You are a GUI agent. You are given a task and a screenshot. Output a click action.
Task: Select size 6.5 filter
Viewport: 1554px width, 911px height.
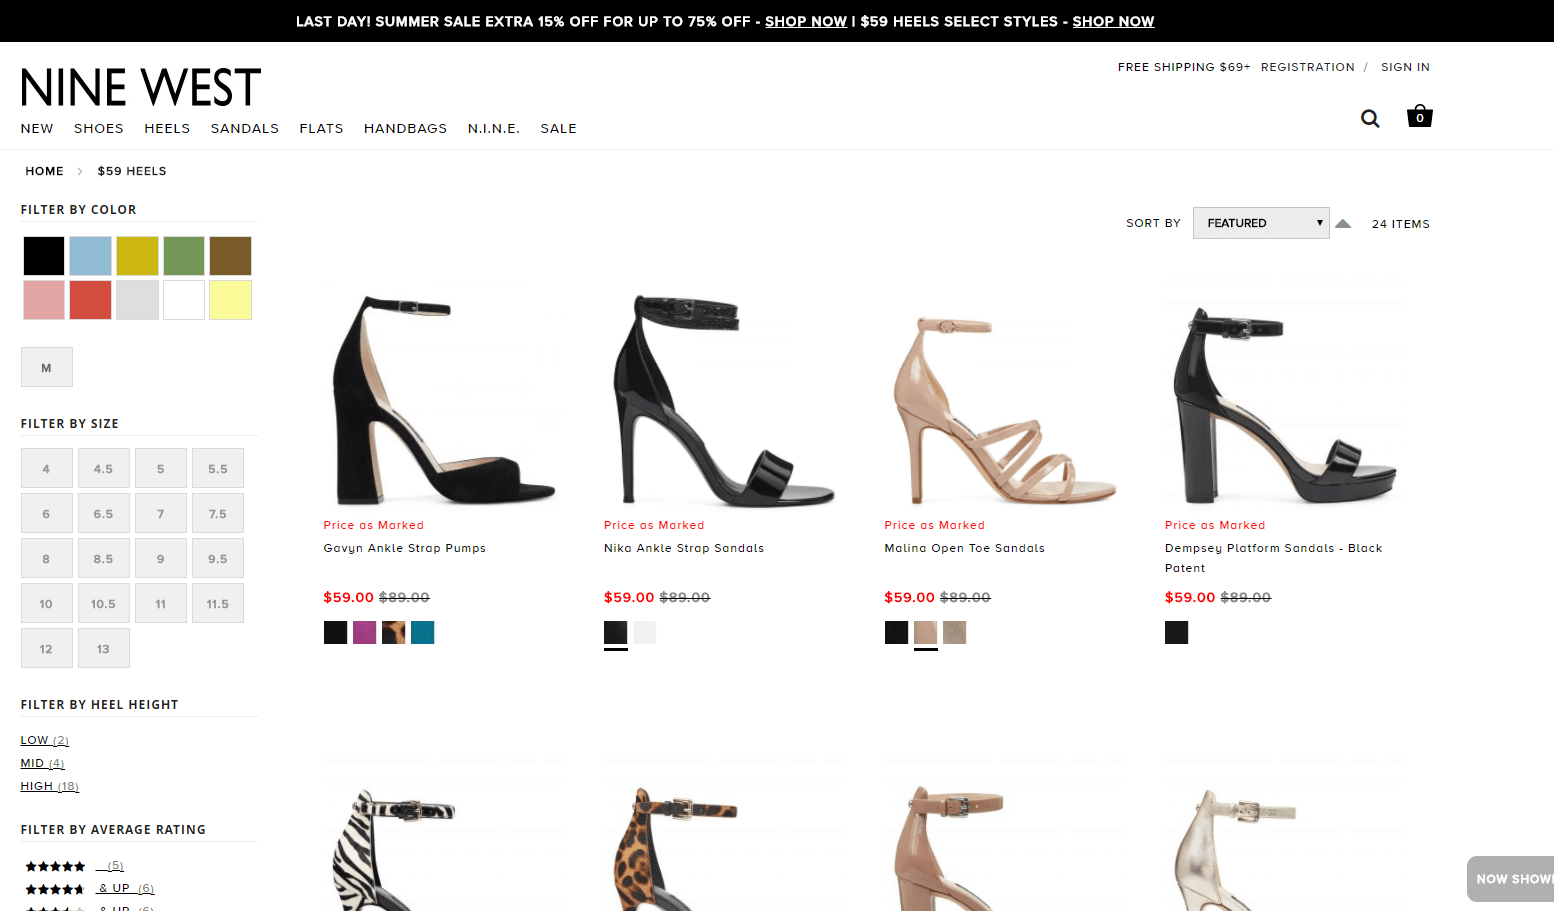point(104,513)
